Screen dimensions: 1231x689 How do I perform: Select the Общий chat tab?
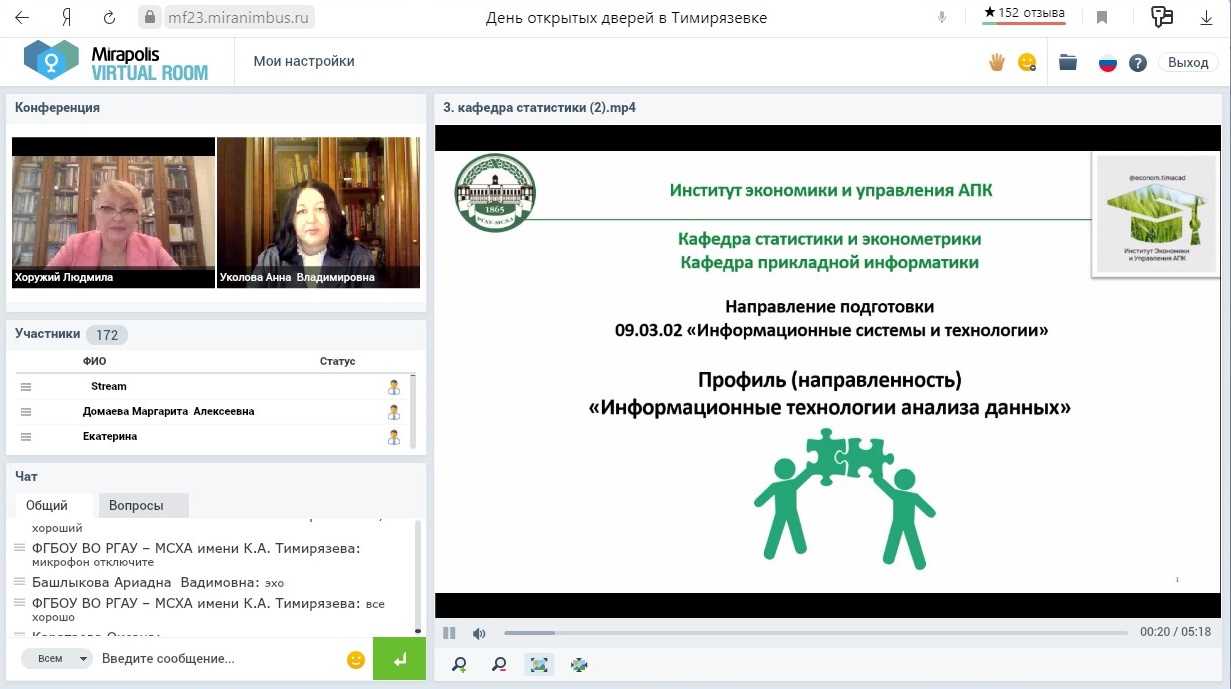(x=47, y=506)
